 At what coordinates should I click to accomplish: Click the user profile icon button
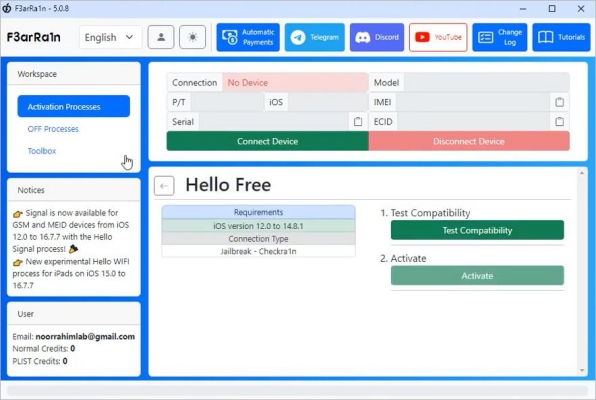tap(161, 37)
